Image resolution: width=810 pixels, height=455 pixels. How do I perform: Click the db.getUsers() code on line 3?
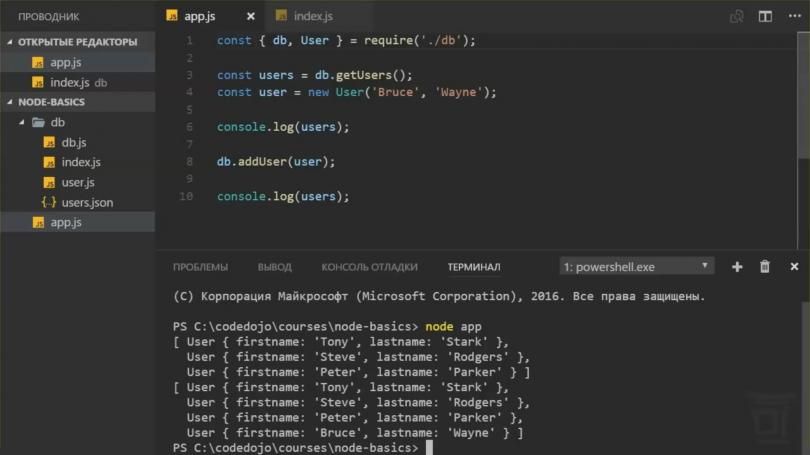point(364,75)
